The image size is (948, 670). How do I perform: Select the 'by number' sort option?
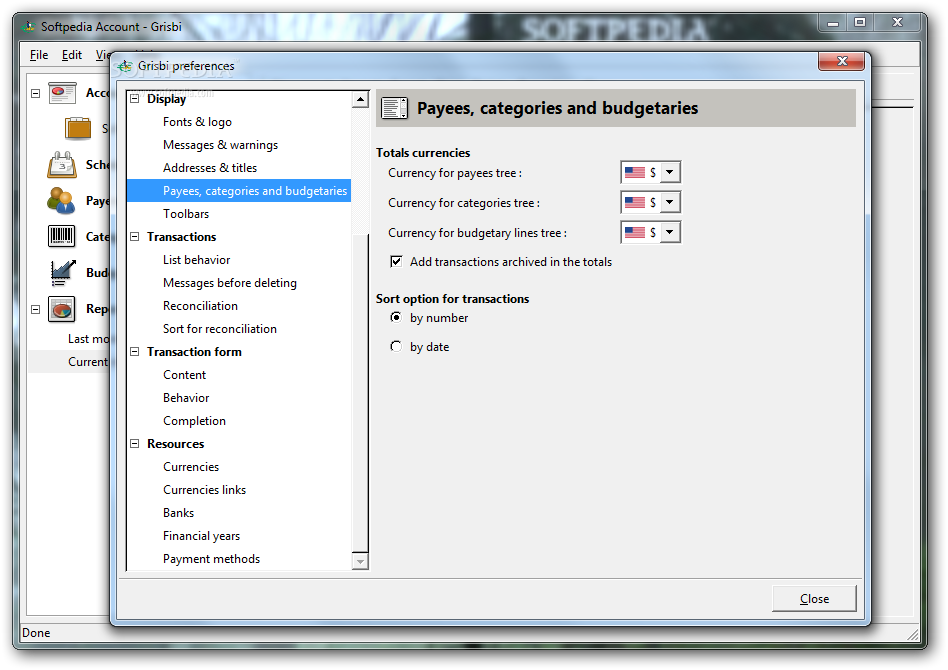[x=396, y=317]
